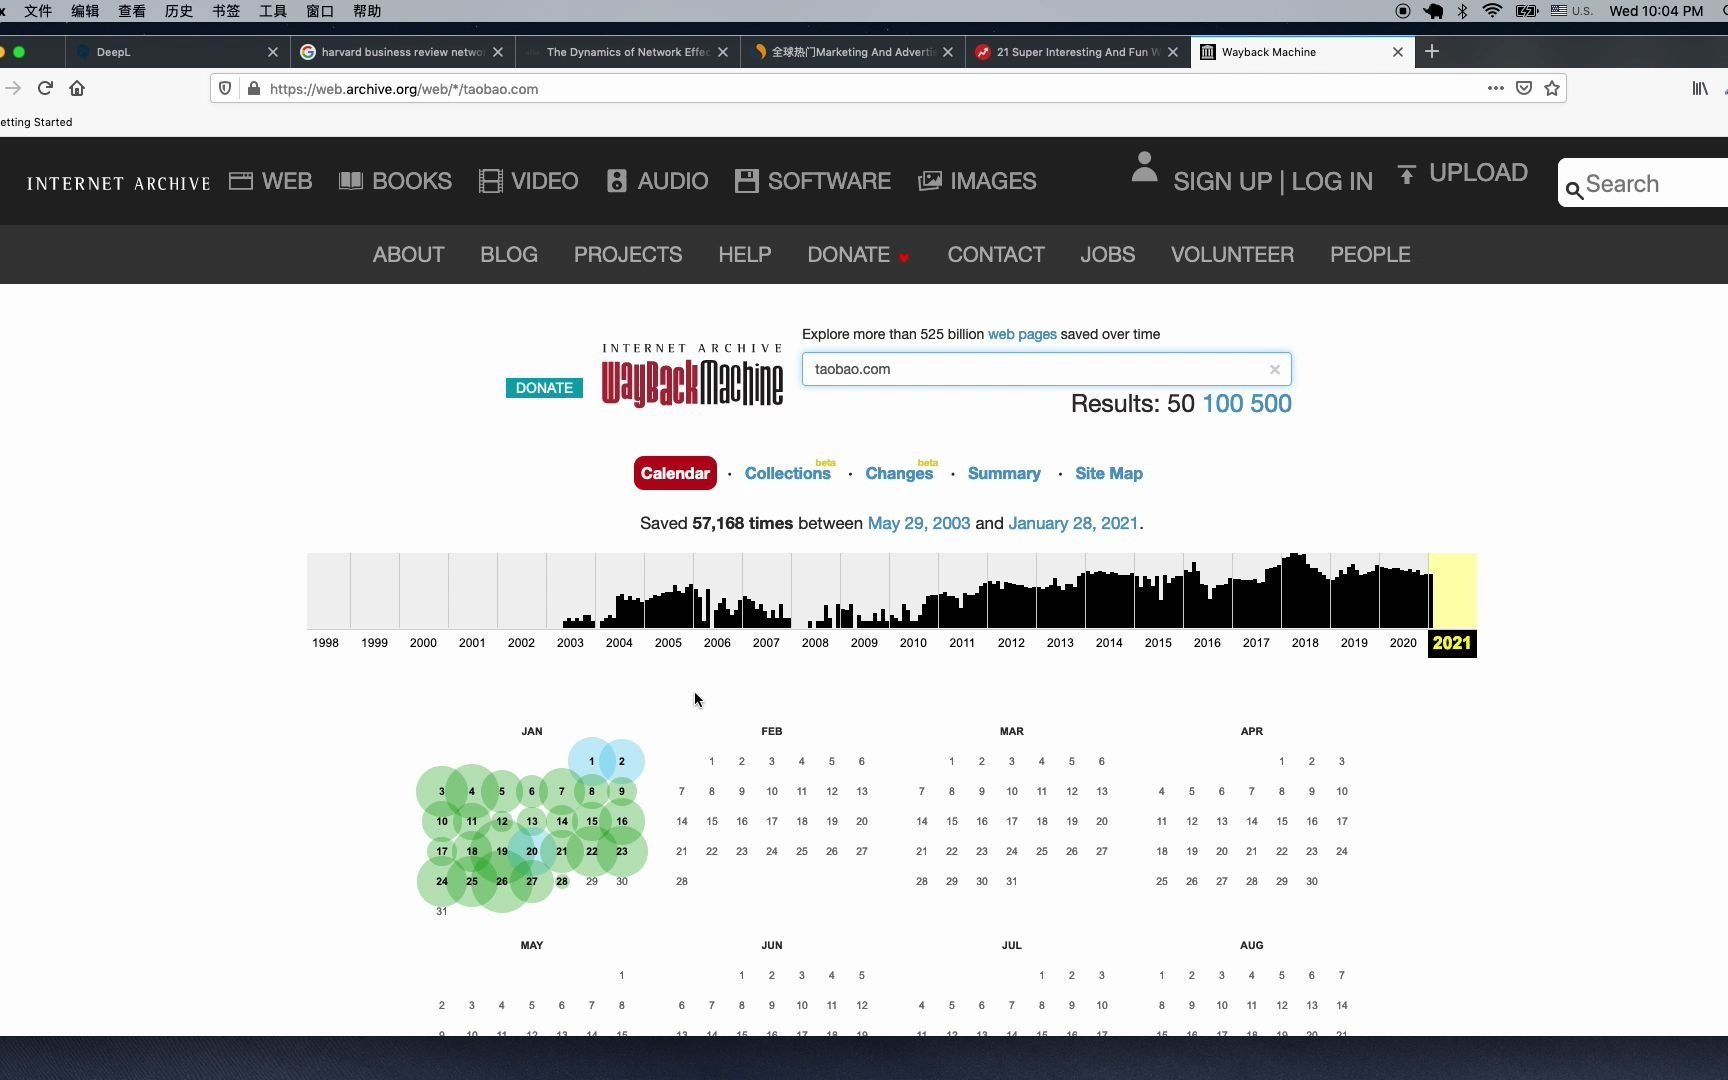Close the DeepL tab
The width and height of the screenshot is (1728, 1080).
pos(273,52)
